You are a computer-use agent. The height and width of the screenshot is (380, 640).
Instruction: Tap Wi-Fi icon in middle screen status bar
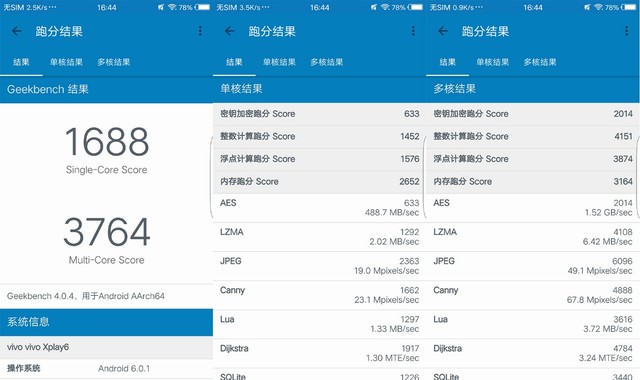coord(385,7)
